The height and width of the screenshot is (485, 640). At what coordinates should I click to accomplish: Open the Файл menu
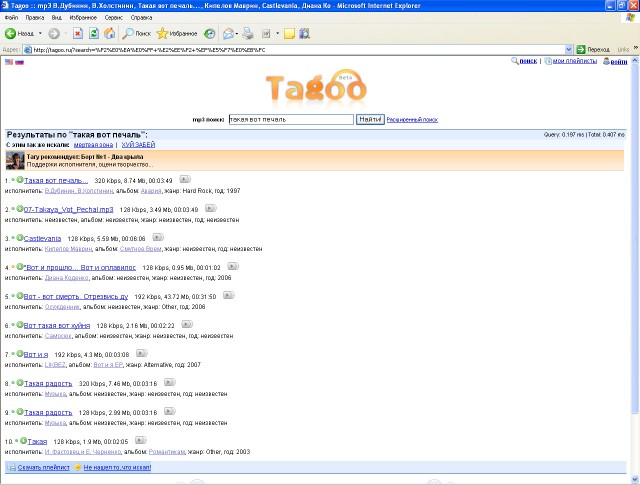click(11, 18)
